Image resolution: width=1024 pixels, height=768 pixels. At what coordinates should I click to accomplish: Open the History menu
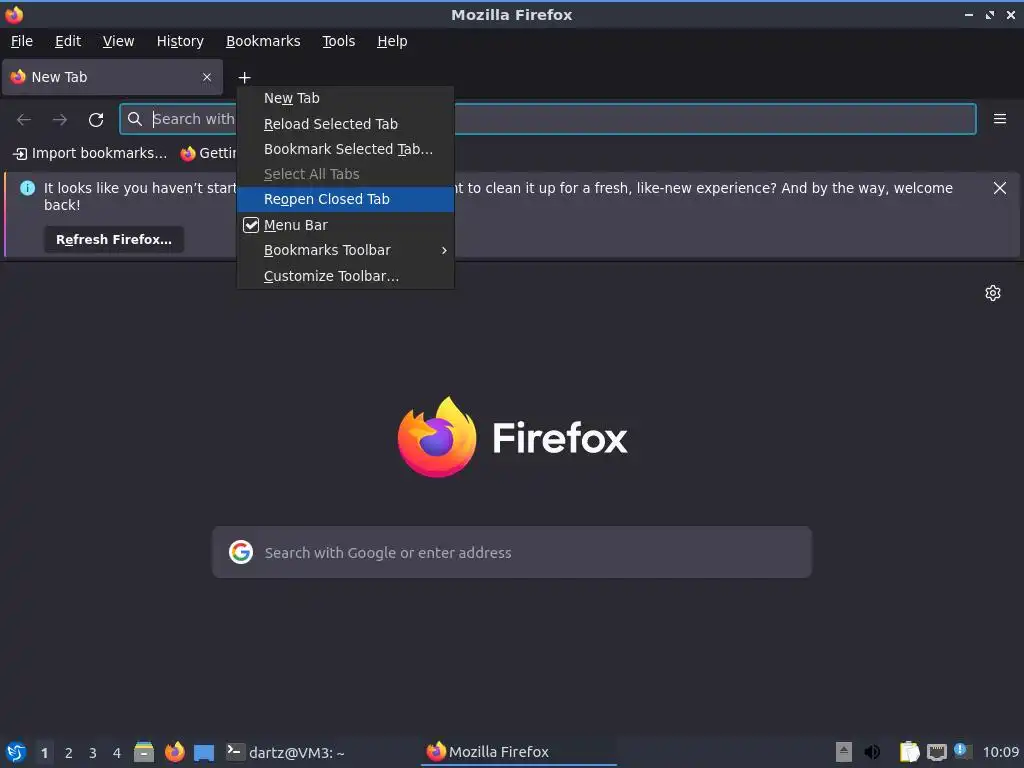point(180,41)
